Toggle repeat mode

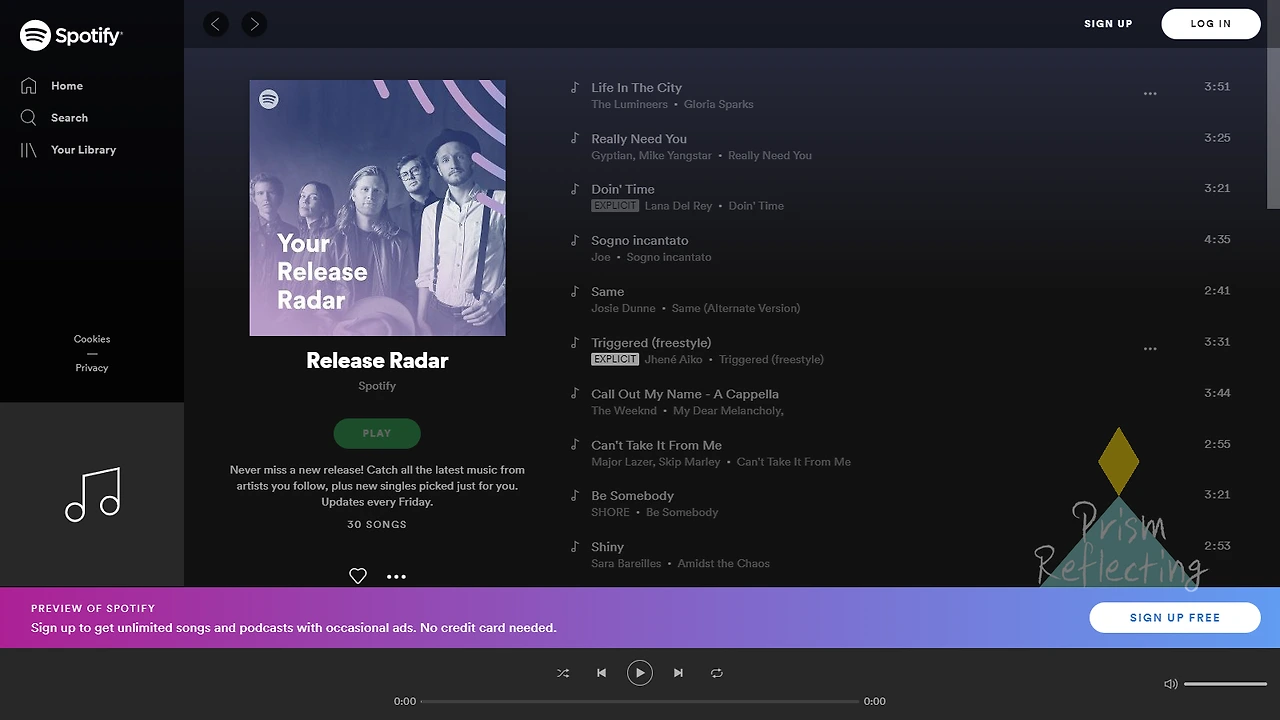(717, 673)
